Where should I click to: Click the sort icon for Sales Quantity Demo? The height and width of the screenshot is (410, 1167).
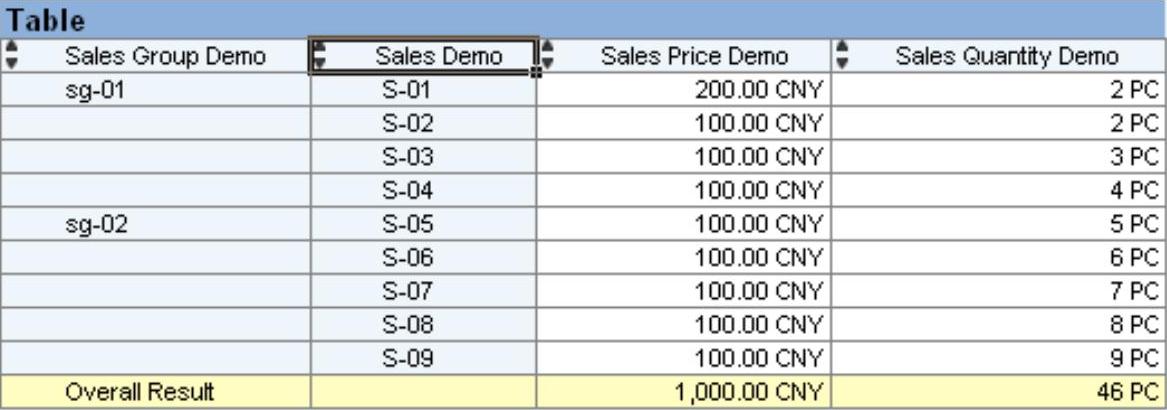(842, 56)
